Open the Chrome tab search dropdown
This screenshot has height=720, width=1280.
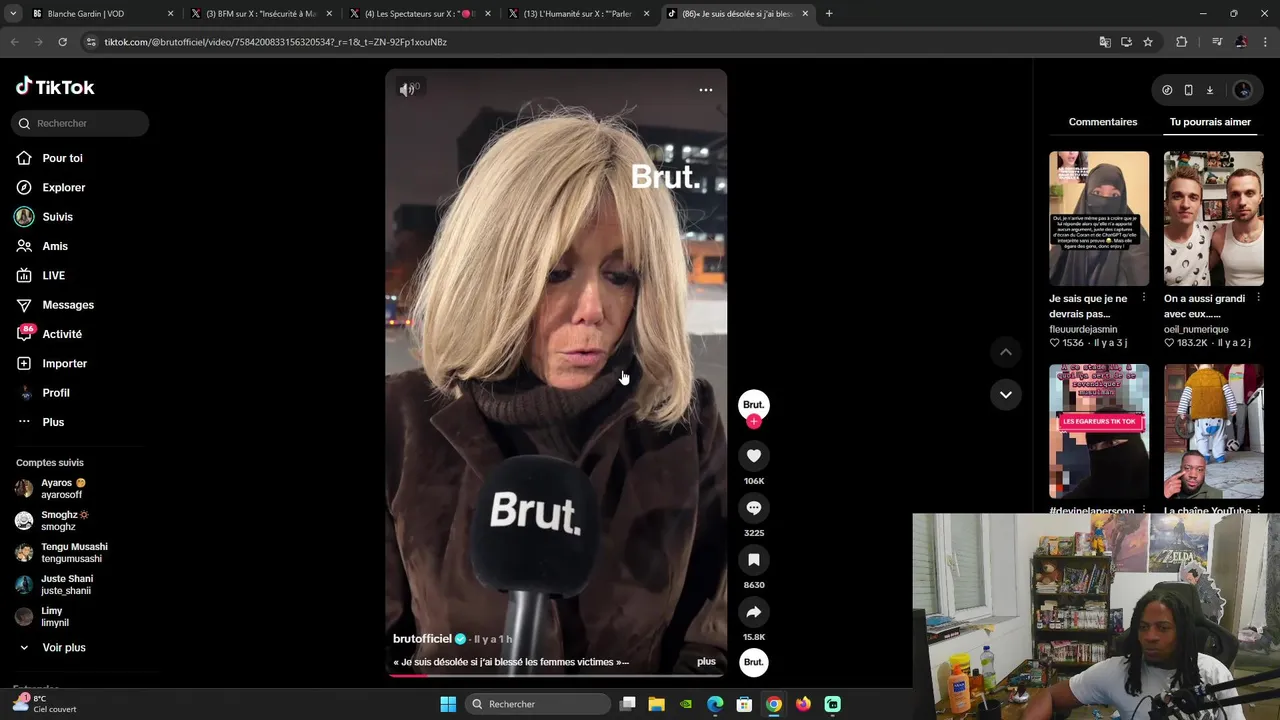13,14
